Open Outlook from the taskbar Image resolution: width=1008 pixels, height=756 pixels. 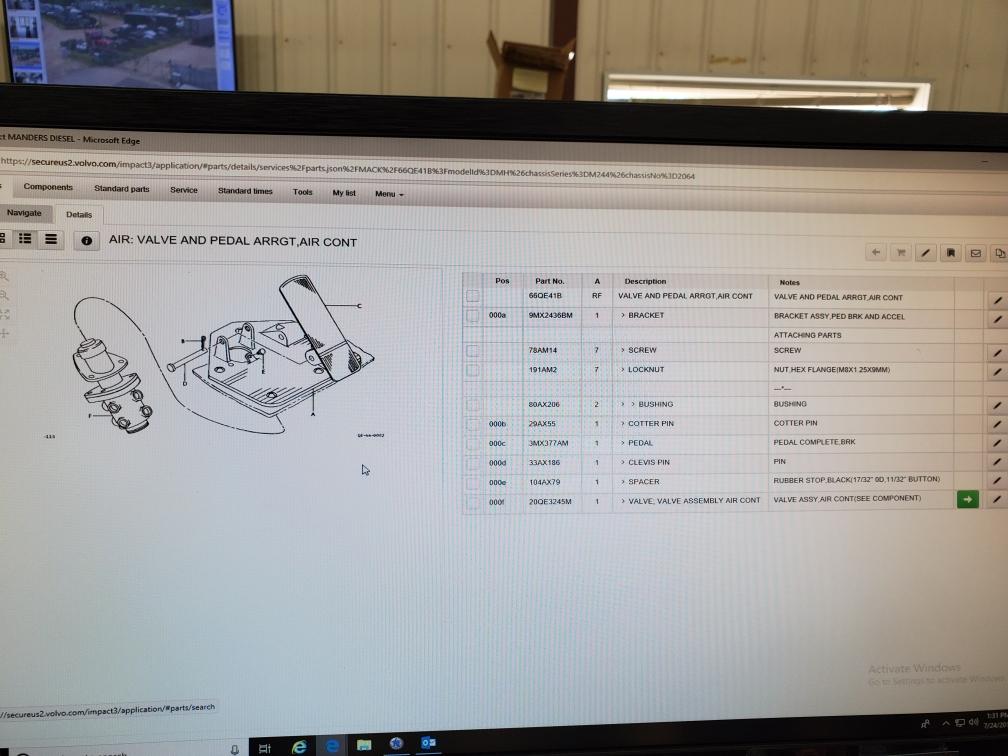[428, 743]
